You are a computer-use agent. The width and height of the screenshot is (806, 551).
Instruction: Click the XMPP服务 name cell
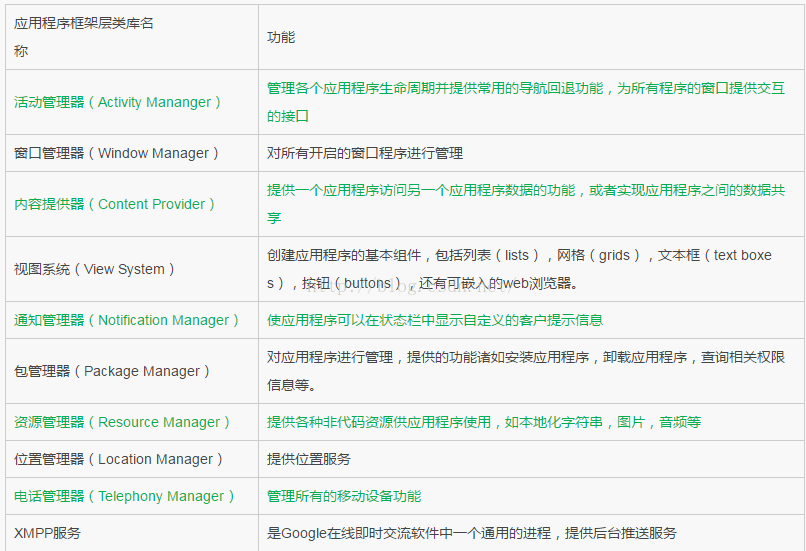pyautogui.click(x=48, y=533)
